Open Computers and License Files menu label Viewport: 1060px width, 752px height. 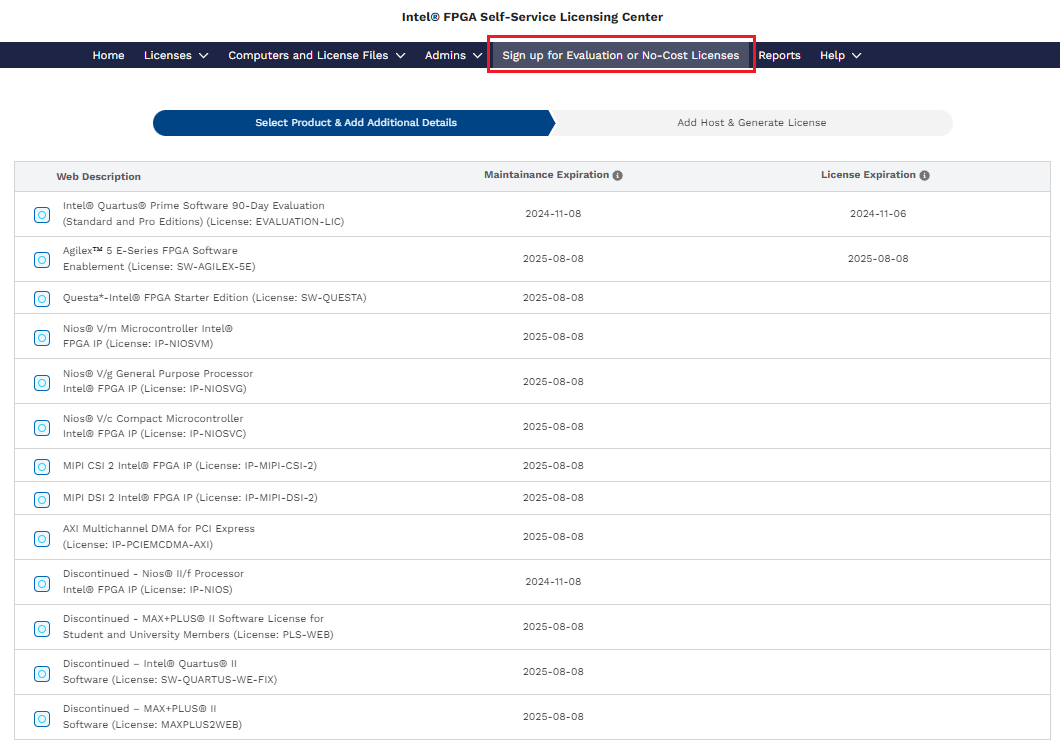click(308, 55)
